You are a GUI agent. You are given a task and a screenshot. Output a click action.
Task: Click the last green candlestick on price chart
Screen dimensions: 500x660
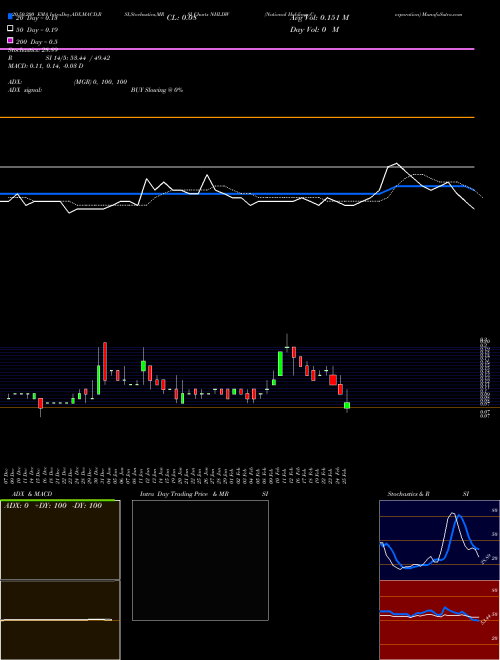[x=347, y=405]
